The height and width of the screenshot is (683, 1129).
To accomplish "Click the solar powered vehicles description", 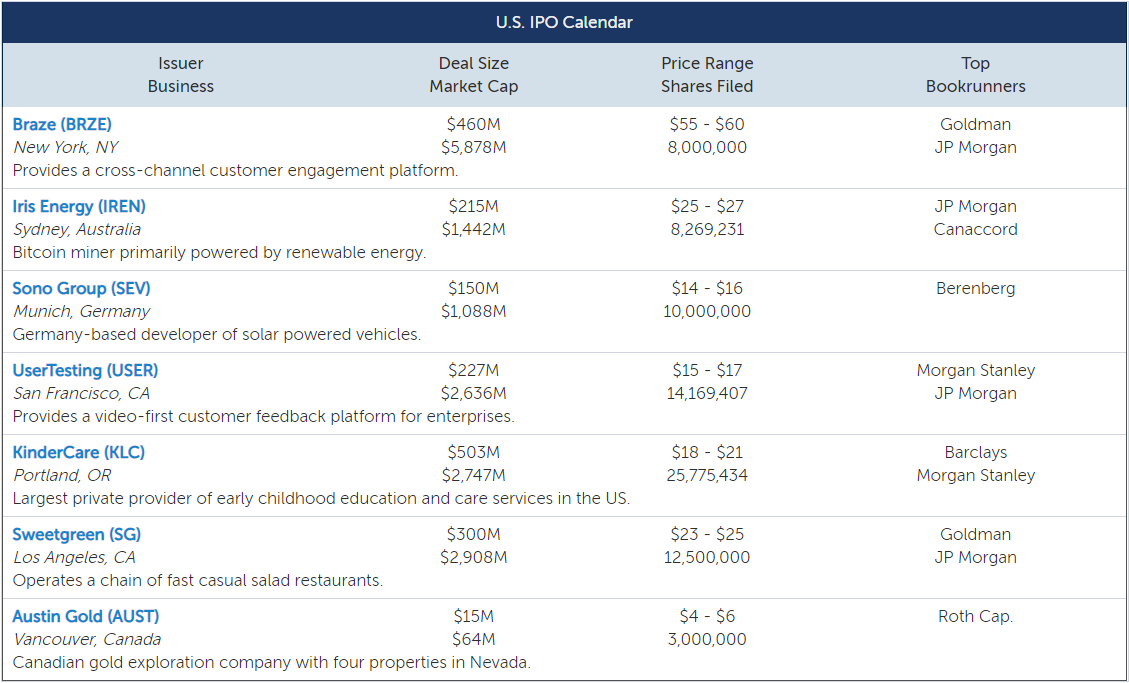I will click(x=217, y=335).
